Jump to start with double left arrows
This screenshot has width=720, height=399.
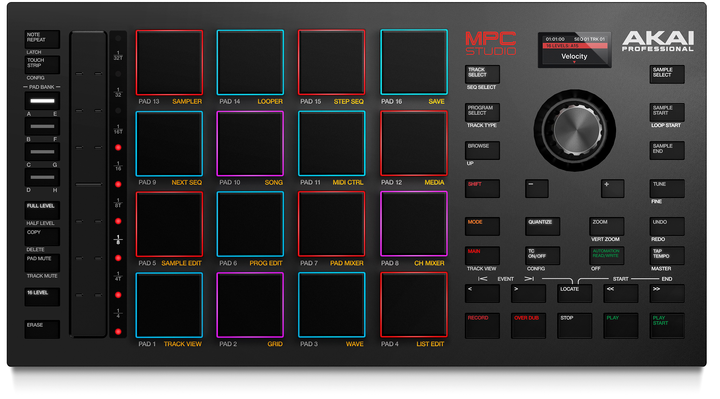tap(621, 293)
